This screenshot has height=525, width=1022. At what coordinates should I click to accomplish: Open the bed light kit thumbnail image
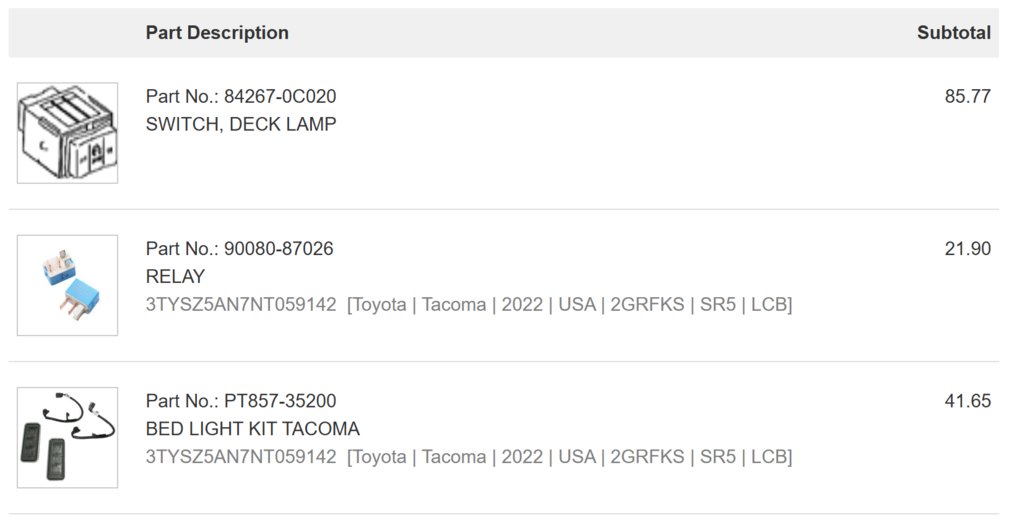[x=67, y=438]
